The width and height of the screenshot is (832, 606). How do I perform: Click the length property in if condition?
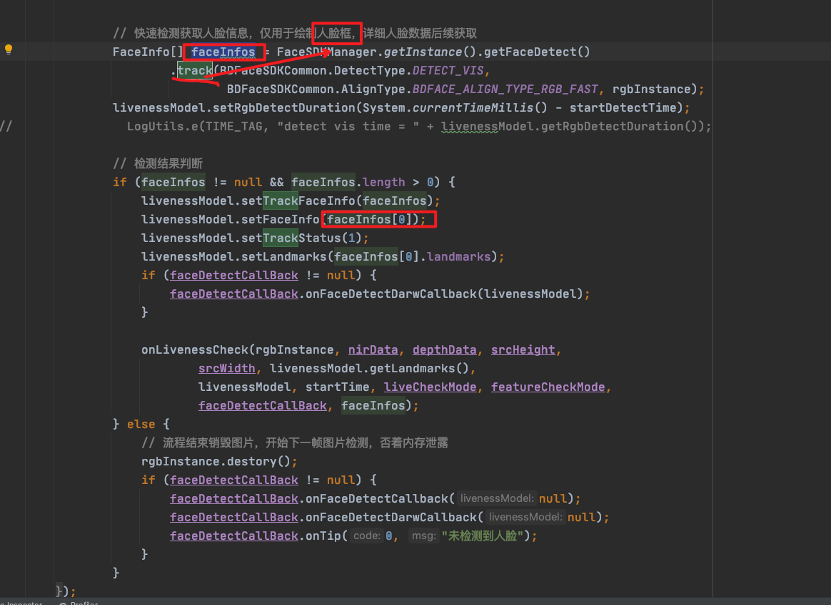click(384, 182)
